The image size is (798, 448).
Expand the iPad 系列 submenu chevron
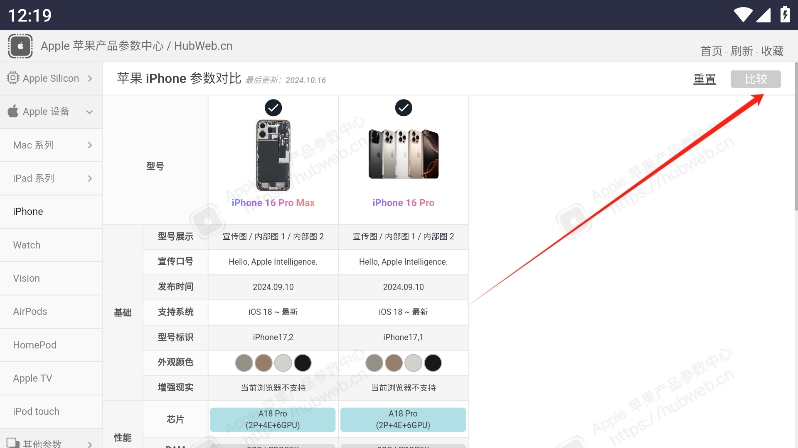tap(90, 178)
